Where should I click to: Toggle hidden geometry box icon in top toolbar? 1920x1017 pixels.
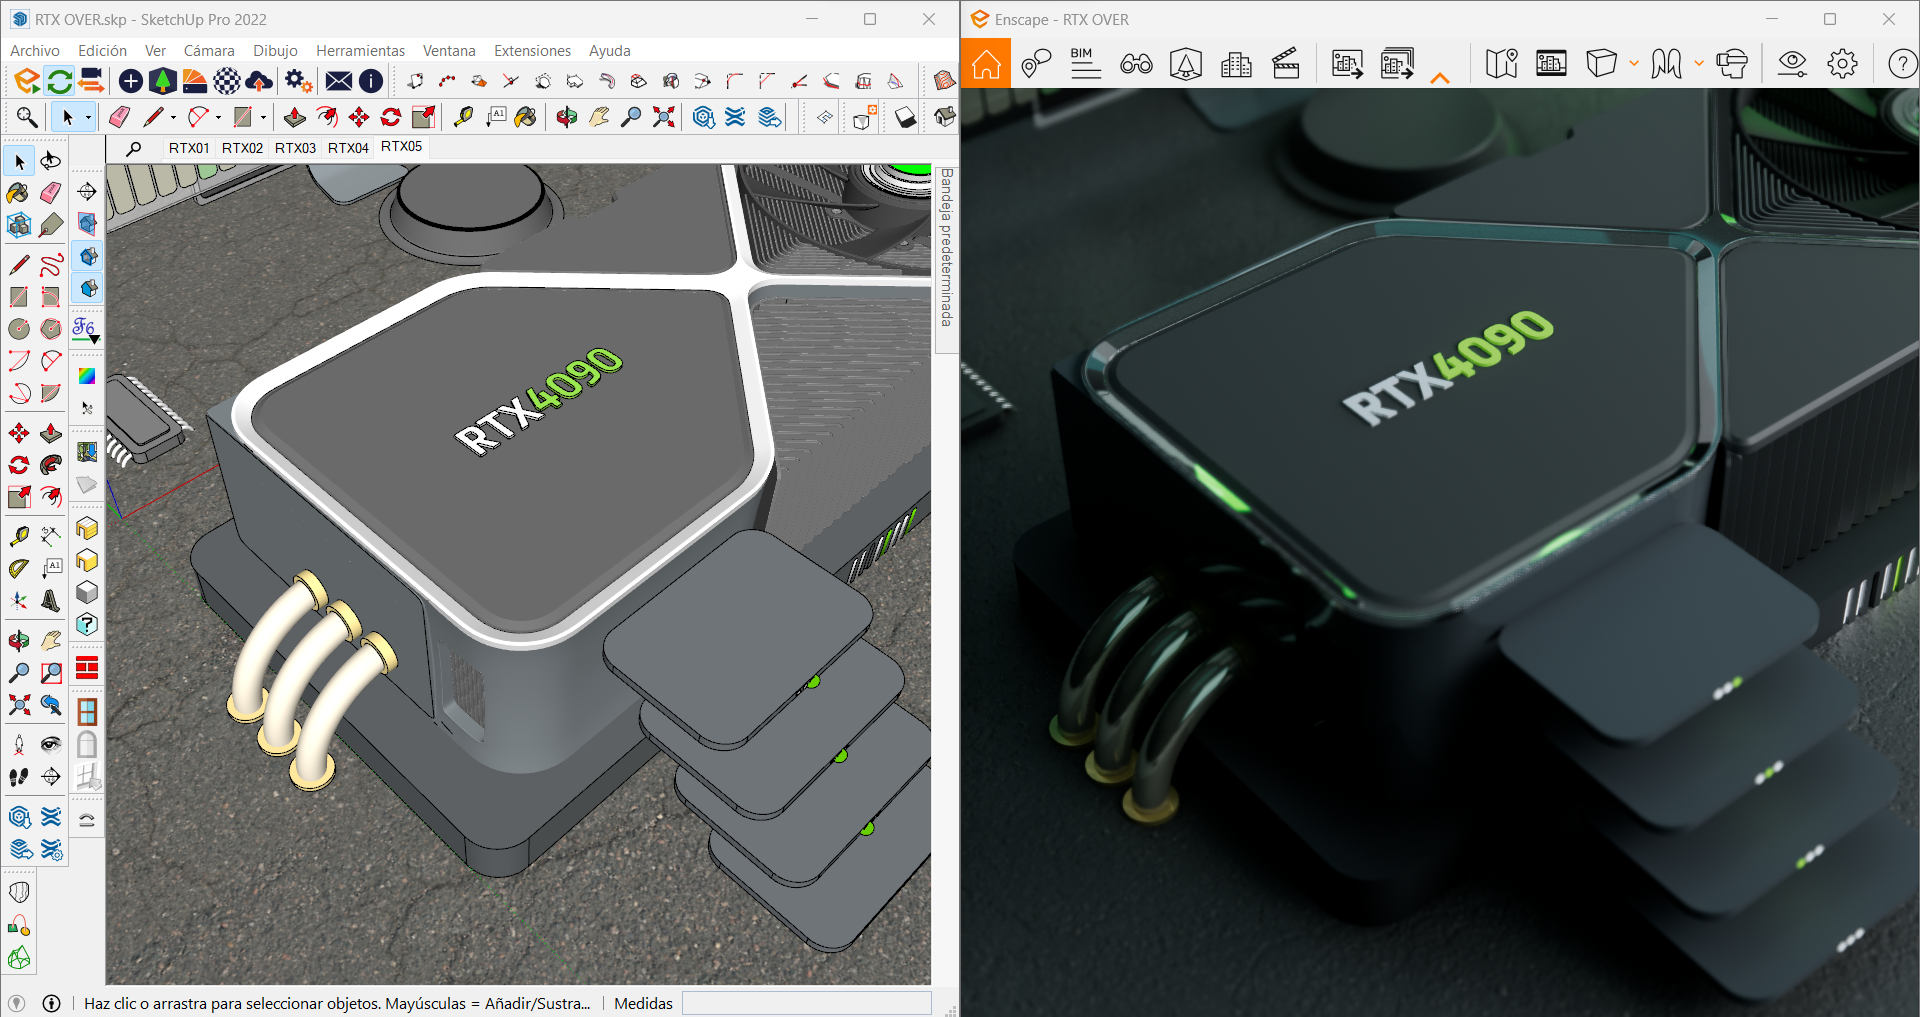pos(863,117)
